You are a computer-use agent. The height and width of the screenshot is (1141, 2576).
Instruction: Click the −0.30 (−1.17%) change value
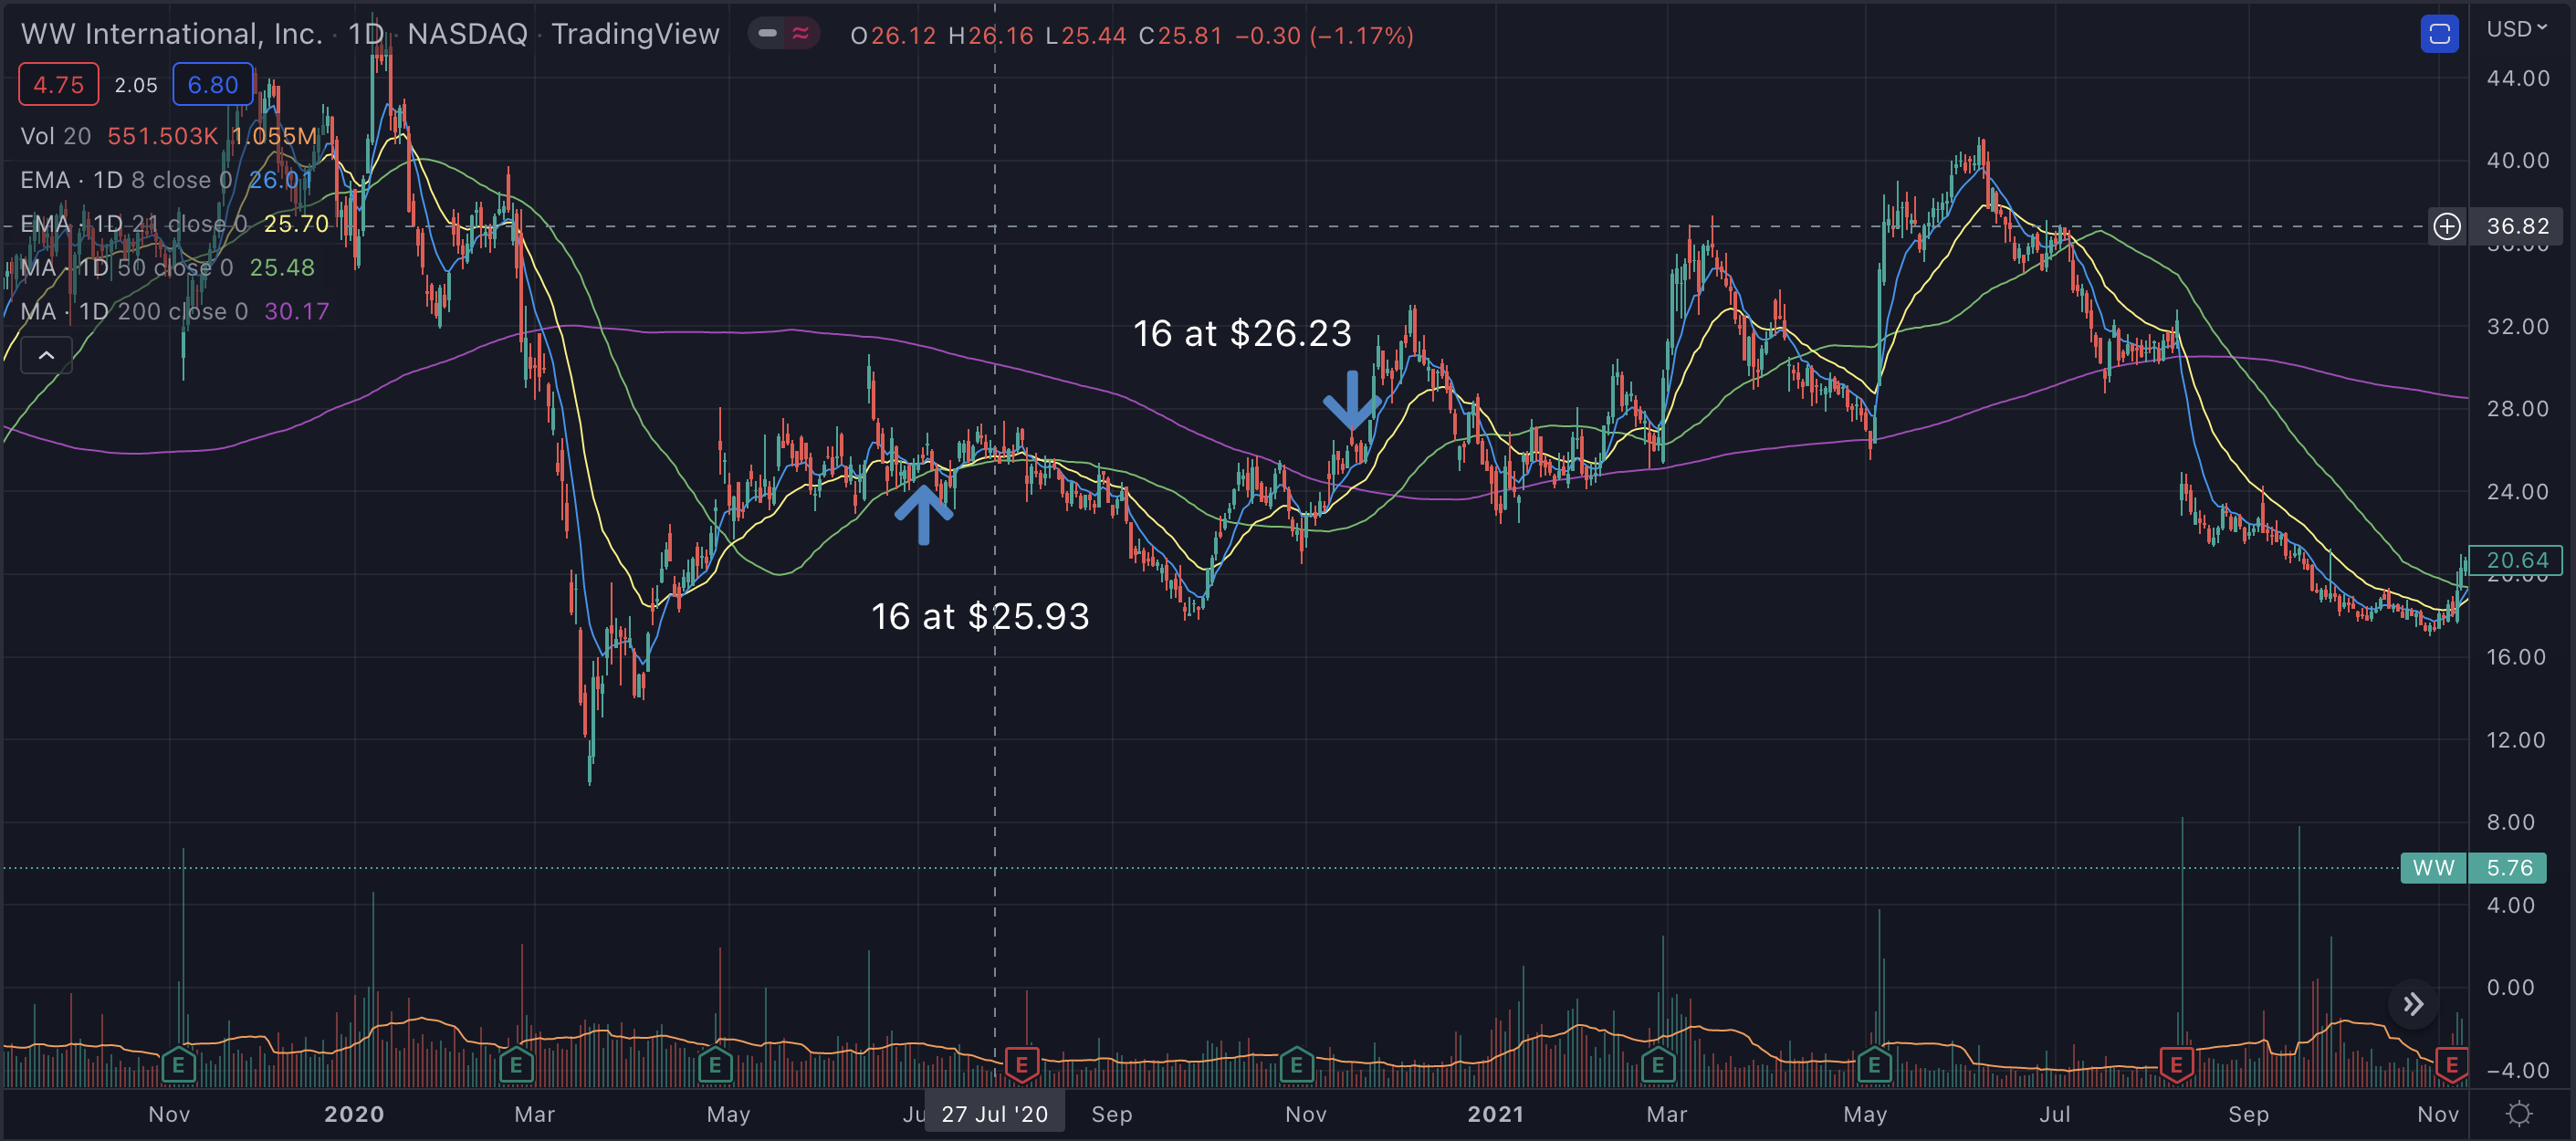point(1324,36)
